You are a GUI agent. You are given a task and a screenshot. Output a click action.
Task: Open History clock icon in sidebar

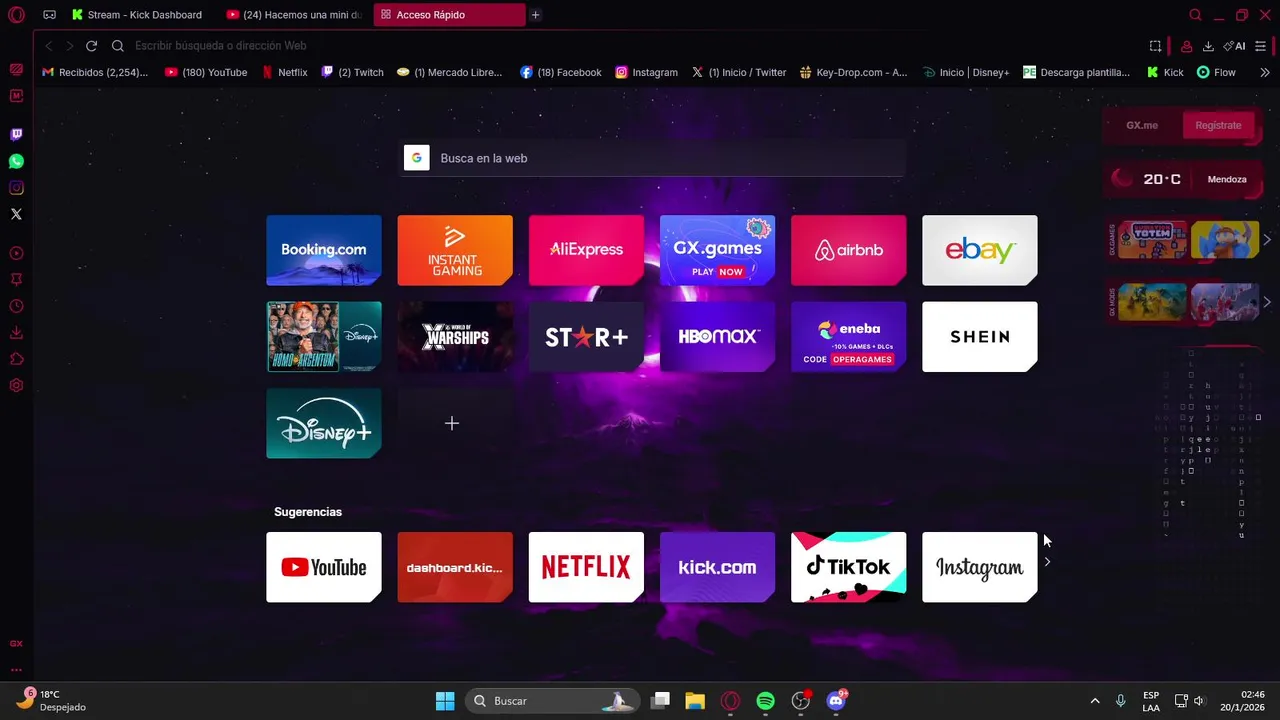coord(16,306)
